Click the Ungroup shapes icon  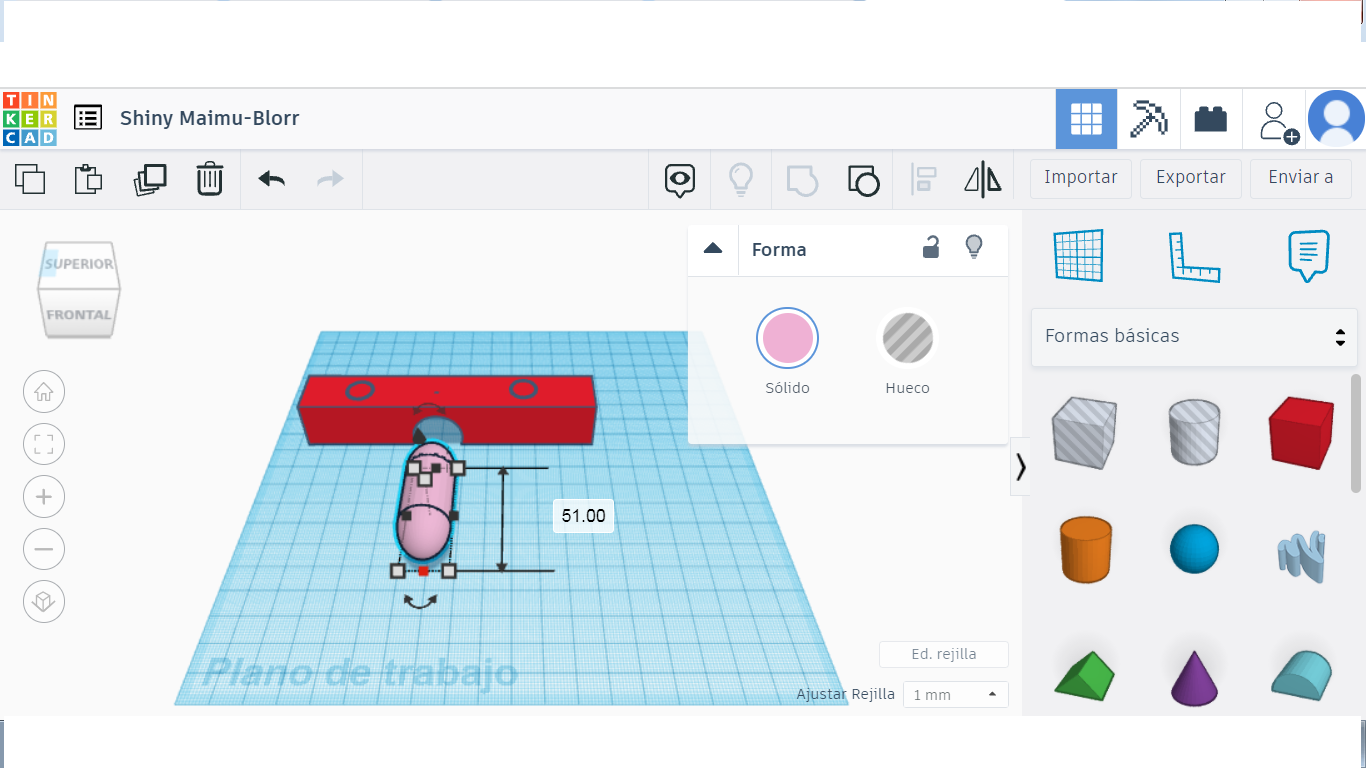click(863, 180)
